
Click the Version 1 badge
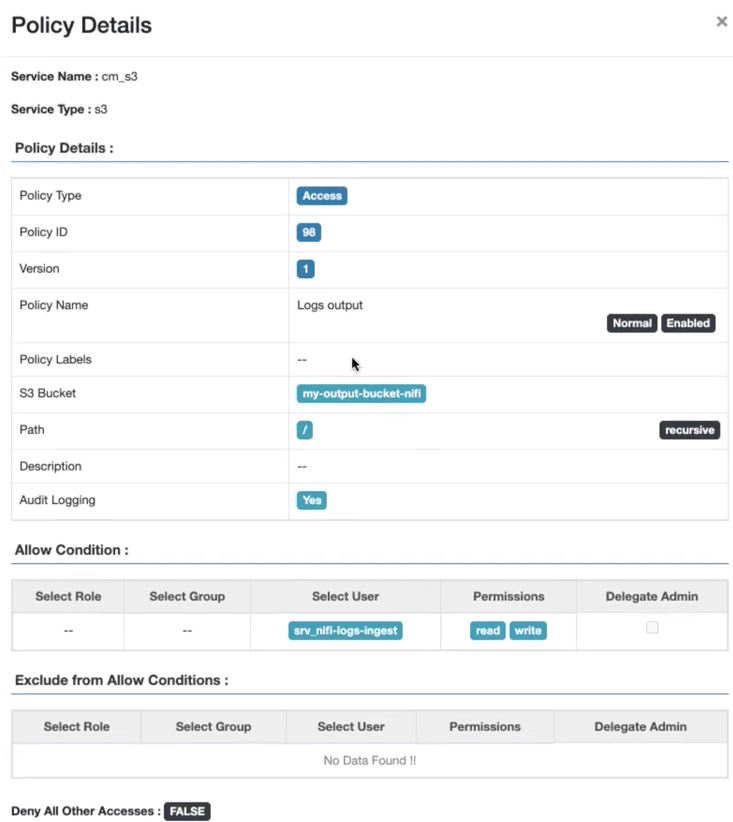pyautogui.click(x=306, y=269)
